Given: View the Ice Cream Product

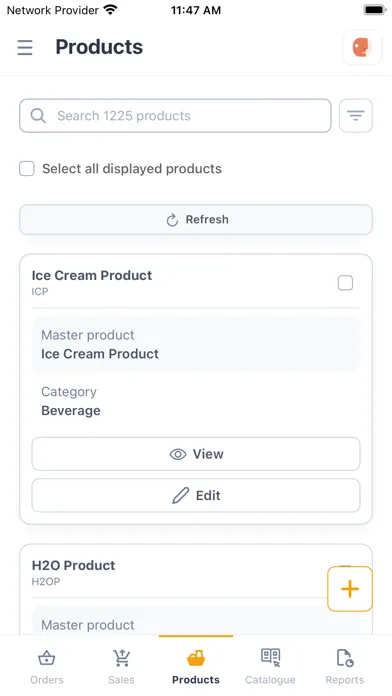Looking at the screenshot, I should click(x=196, y=454).
